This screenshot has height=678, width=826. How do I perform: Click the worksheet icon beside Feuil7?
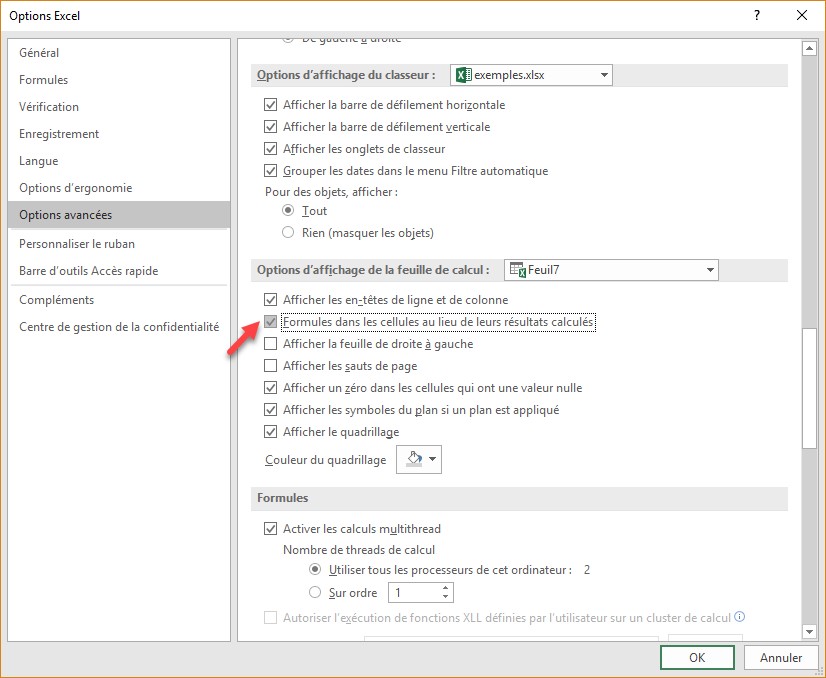pos(518,270)
